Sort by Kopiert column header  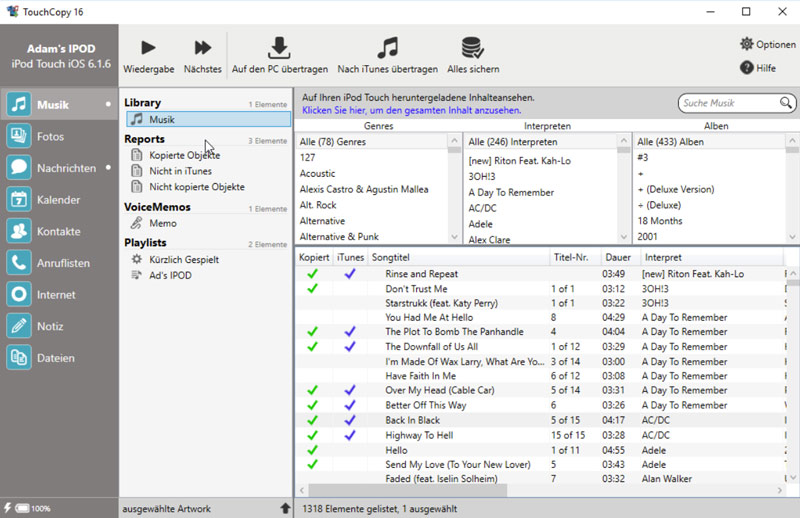coord(314,257)
